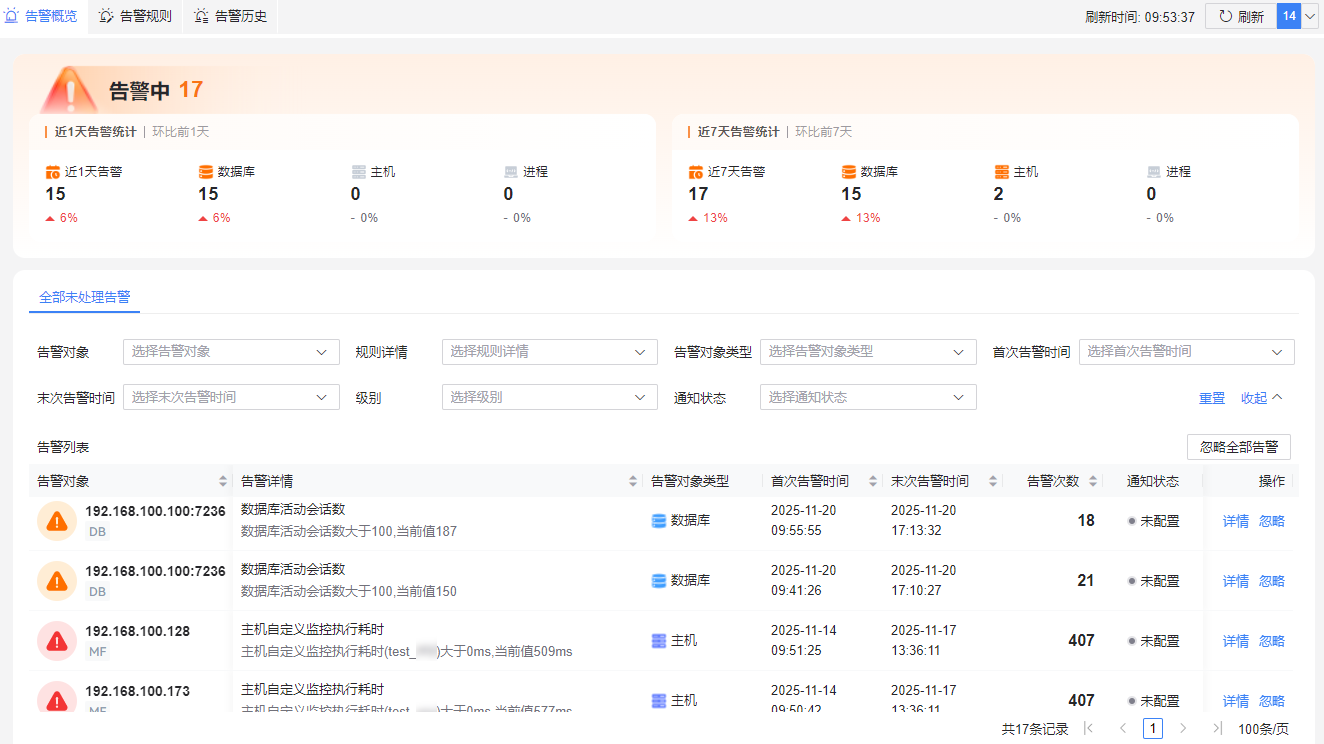Click 数据库 type icon in 当前值150 row
Image resolution: width=1324 pixels, height=744 pixels.
pos(658,580)
